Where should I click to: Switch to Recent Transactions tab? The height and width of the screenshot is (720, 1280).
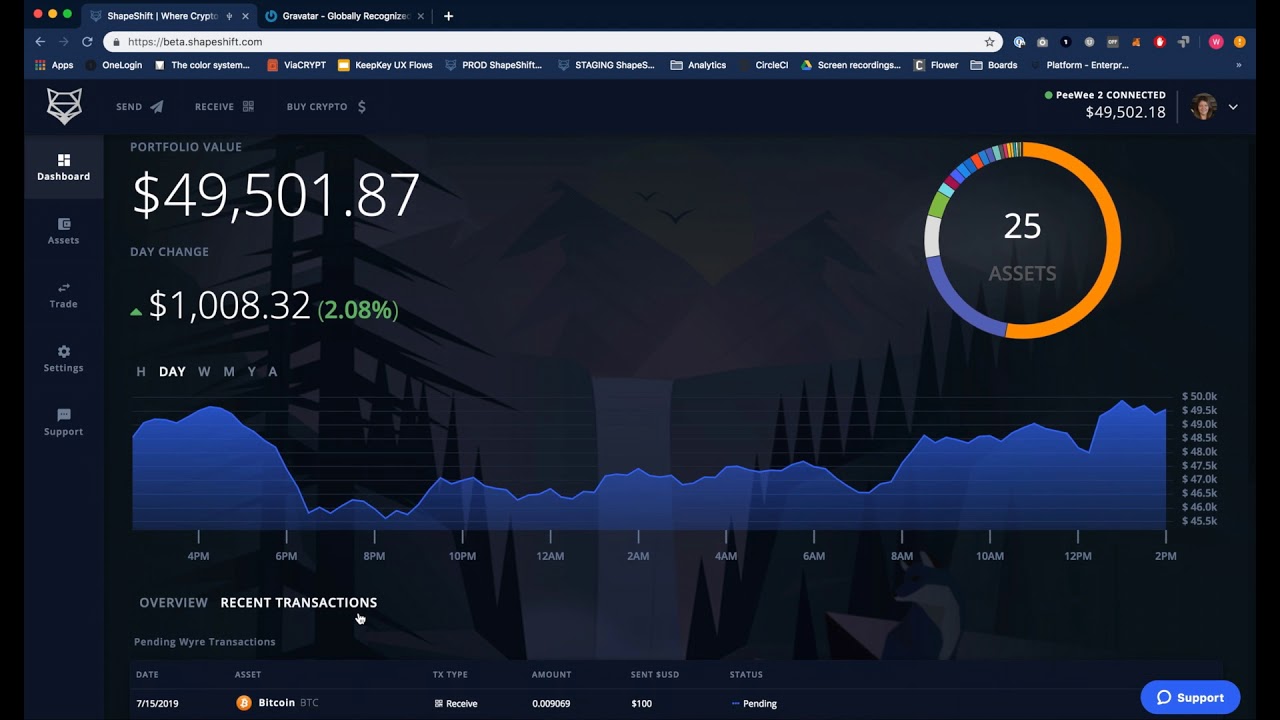(299, 602)
